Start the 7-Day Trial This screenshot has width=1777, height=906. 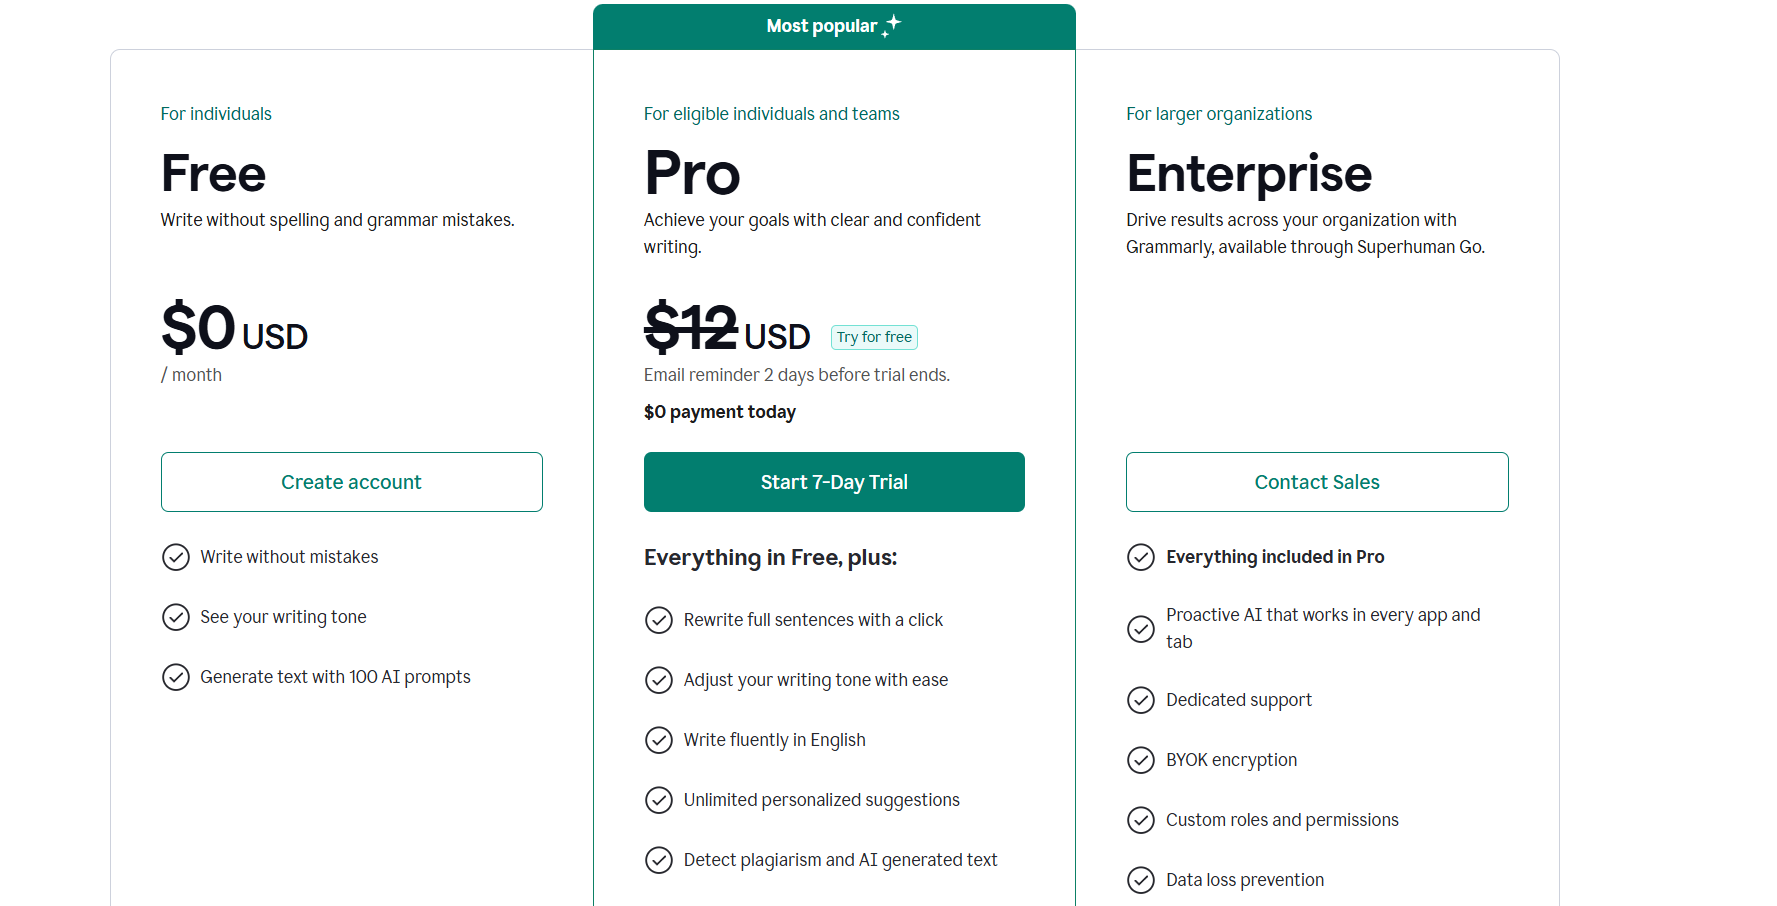[834, 482]
